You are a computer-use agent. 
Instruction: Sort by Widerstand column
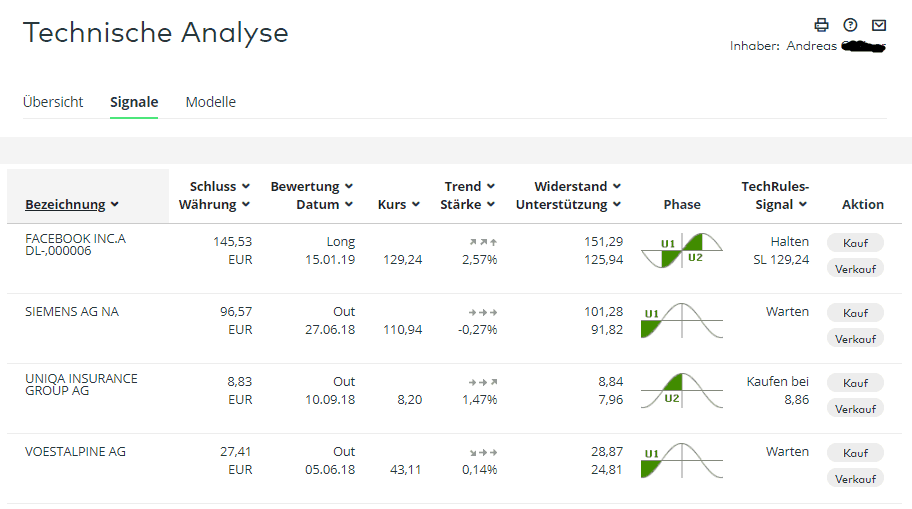pos(578,186)
